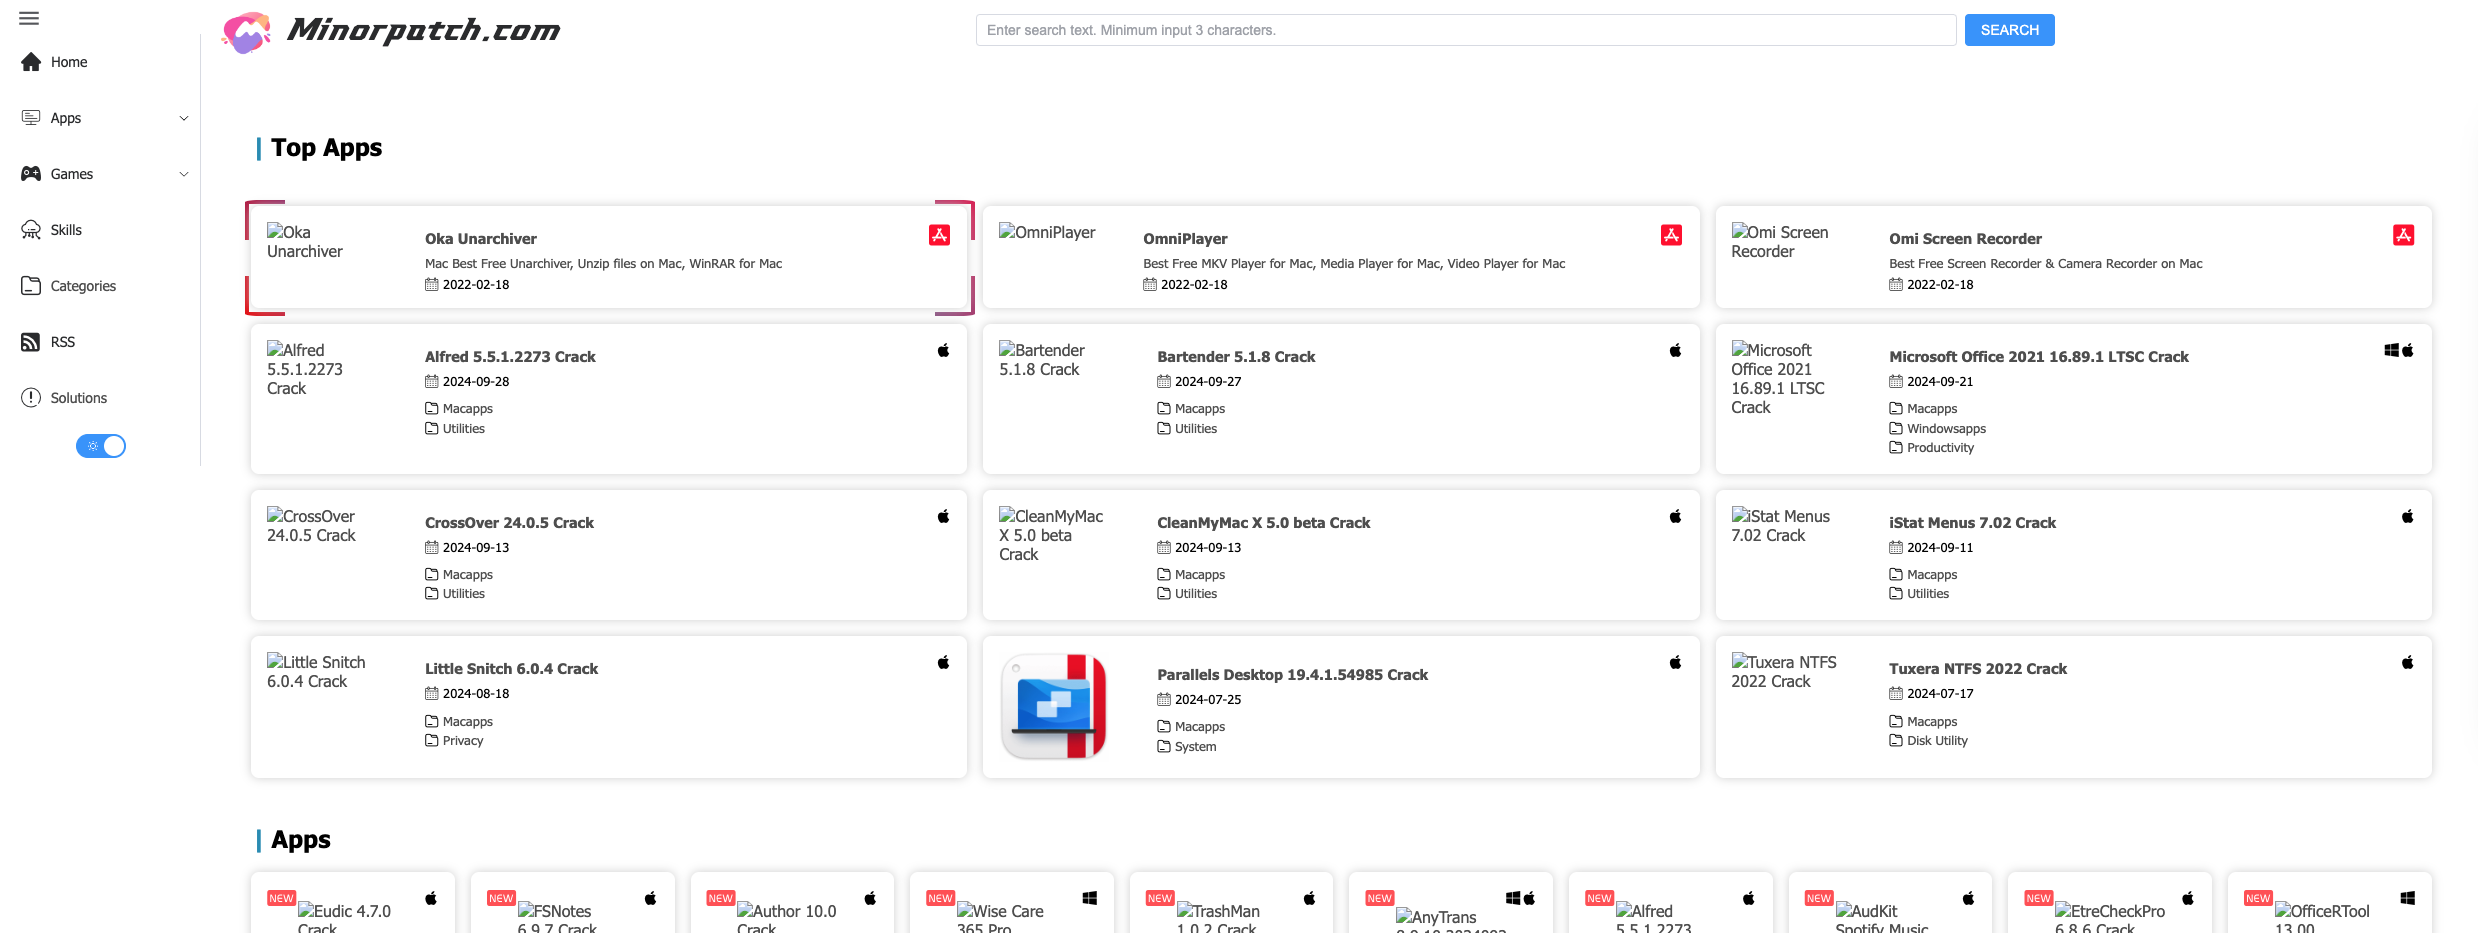2478x933 pixels.
Task: Click Parallels Desktop app thumbnail
Action: (x=1054, y=707)
